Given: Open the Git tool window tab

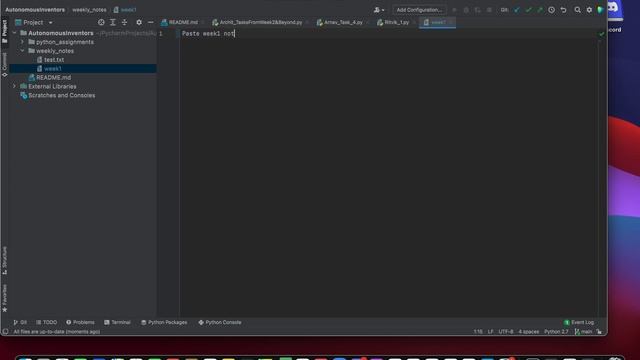Looking at the screenshot, I should (20, 322).
